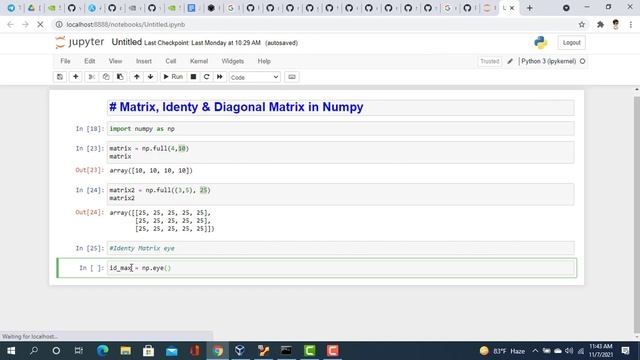The image size is (640, 360).
Task: Open the cell type Code dropdown
Action: 255,77
